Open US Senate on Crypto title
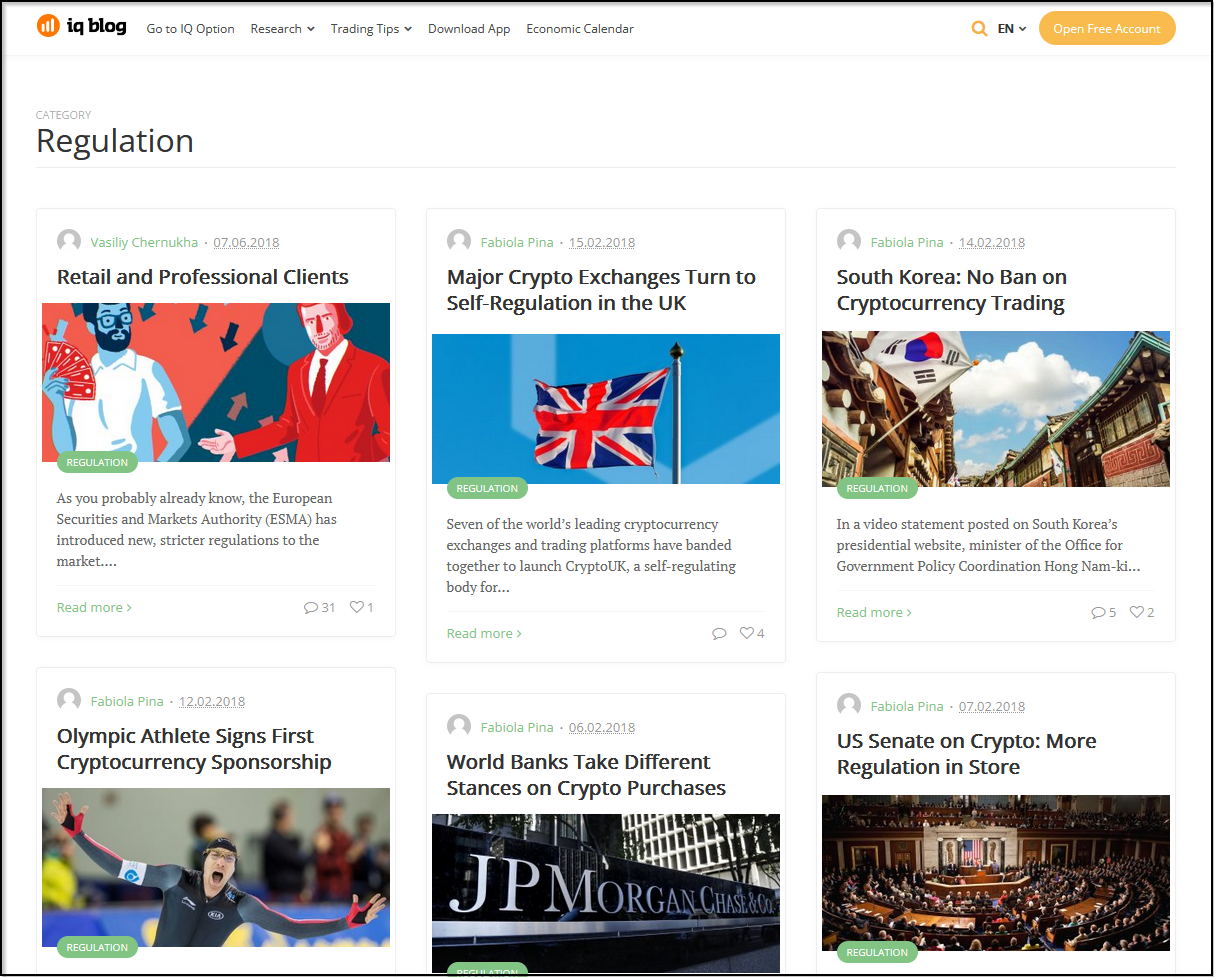The width and height of the screenshot is (1214, 977). pyautogui.click(x=966, y=754)
